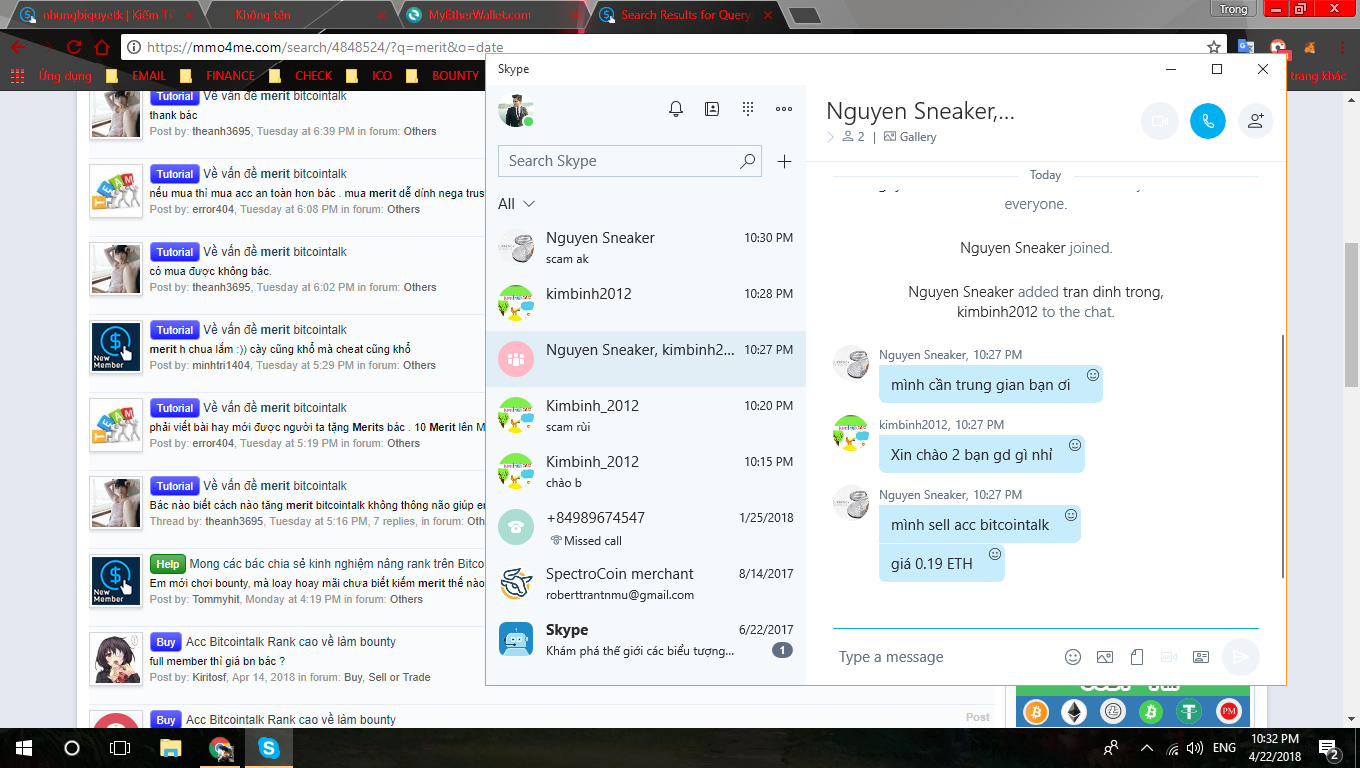Select the Search Results for Query tab
This screenshot has width=1360, height=768.
point(685,15)
